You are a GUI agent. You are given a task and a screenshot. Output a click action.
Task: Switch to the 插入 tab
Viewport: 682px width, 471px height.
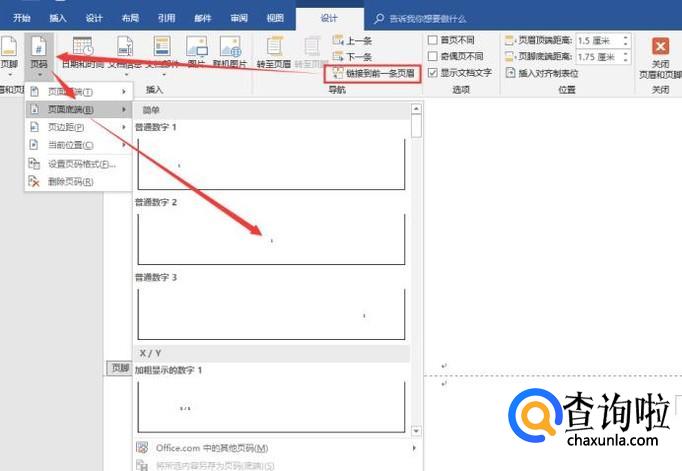tap(57, 18)
